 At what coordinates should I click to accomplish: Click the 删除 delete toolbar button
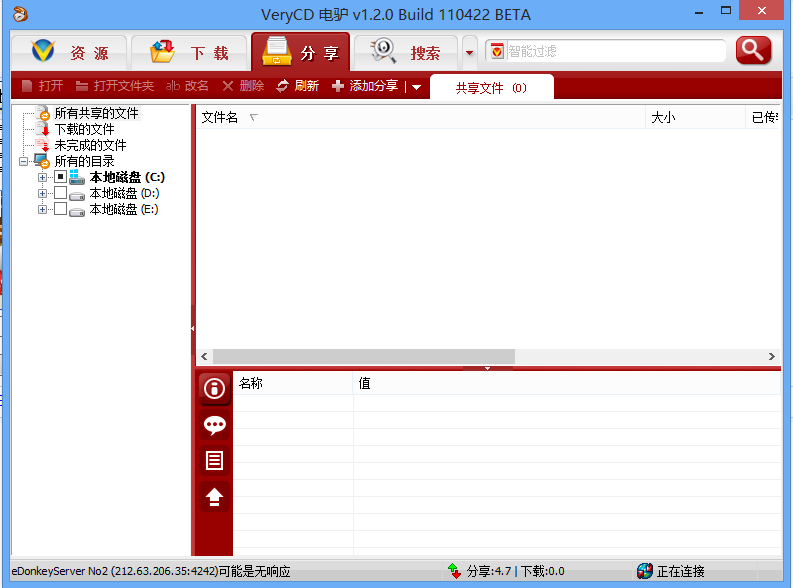tap(243, 86)
